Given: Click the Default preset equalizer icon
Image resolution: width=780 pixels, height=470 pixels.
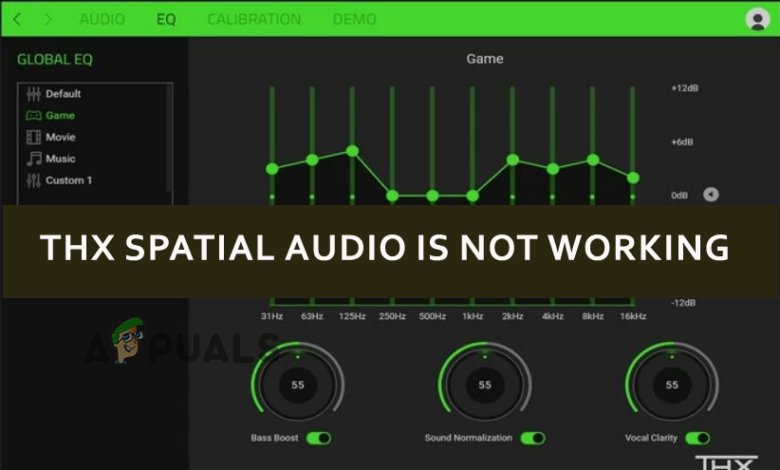Looking at the screenshot, I should point(33,94).
